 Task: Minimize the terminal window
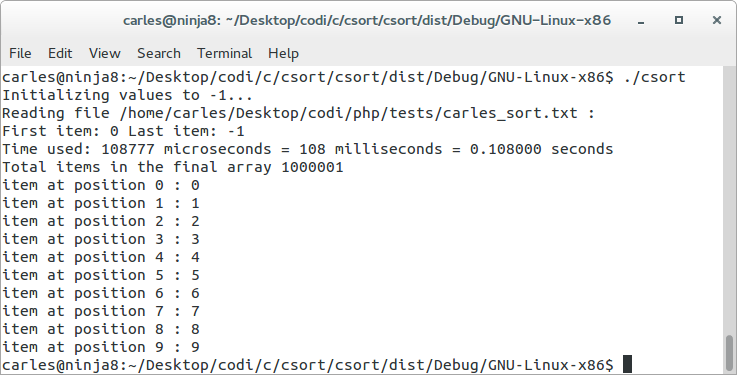[x=641, y=21]
